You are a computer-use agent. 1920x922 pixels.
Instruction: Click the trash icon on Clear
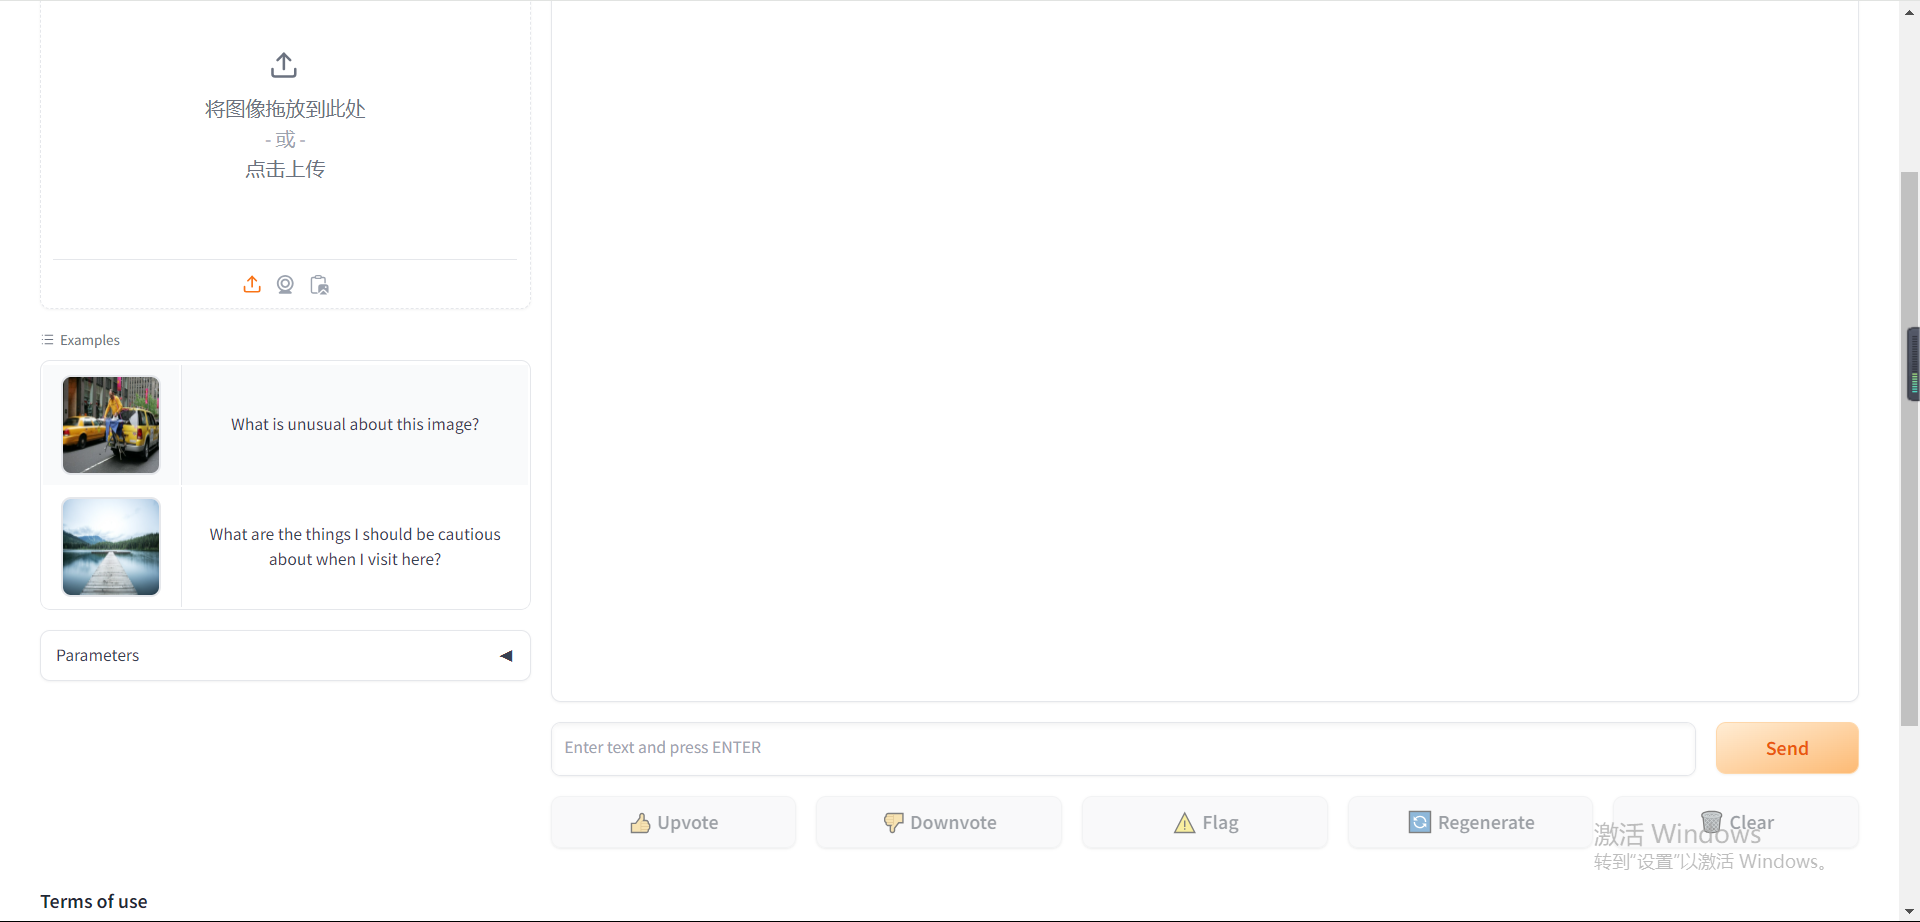(x=1713, y=821)
